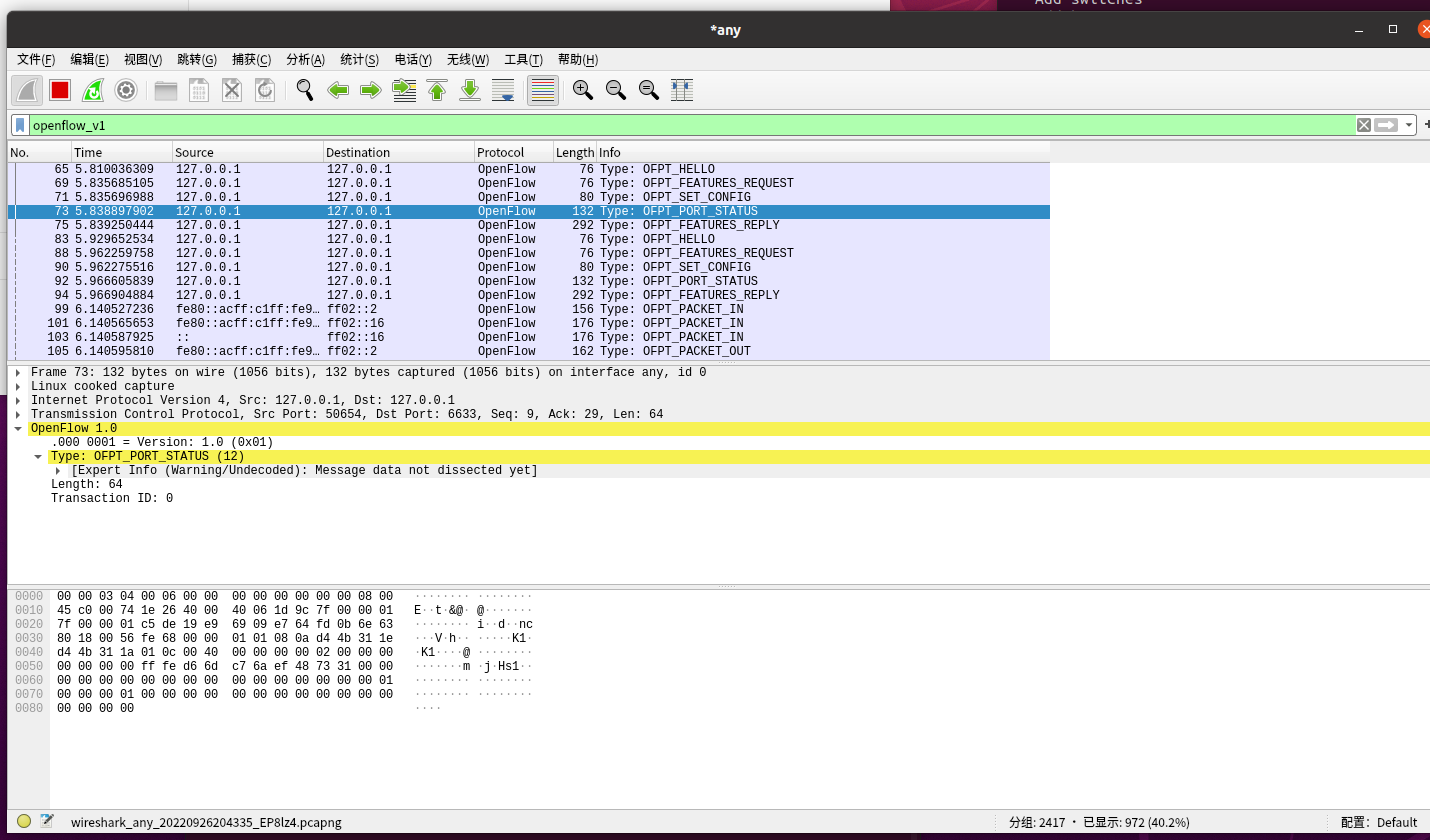Image resolution: width=1430 pixels, height=840 pixels.
Task: Expand the Linux cooked capture row
Action: point(19,386)
